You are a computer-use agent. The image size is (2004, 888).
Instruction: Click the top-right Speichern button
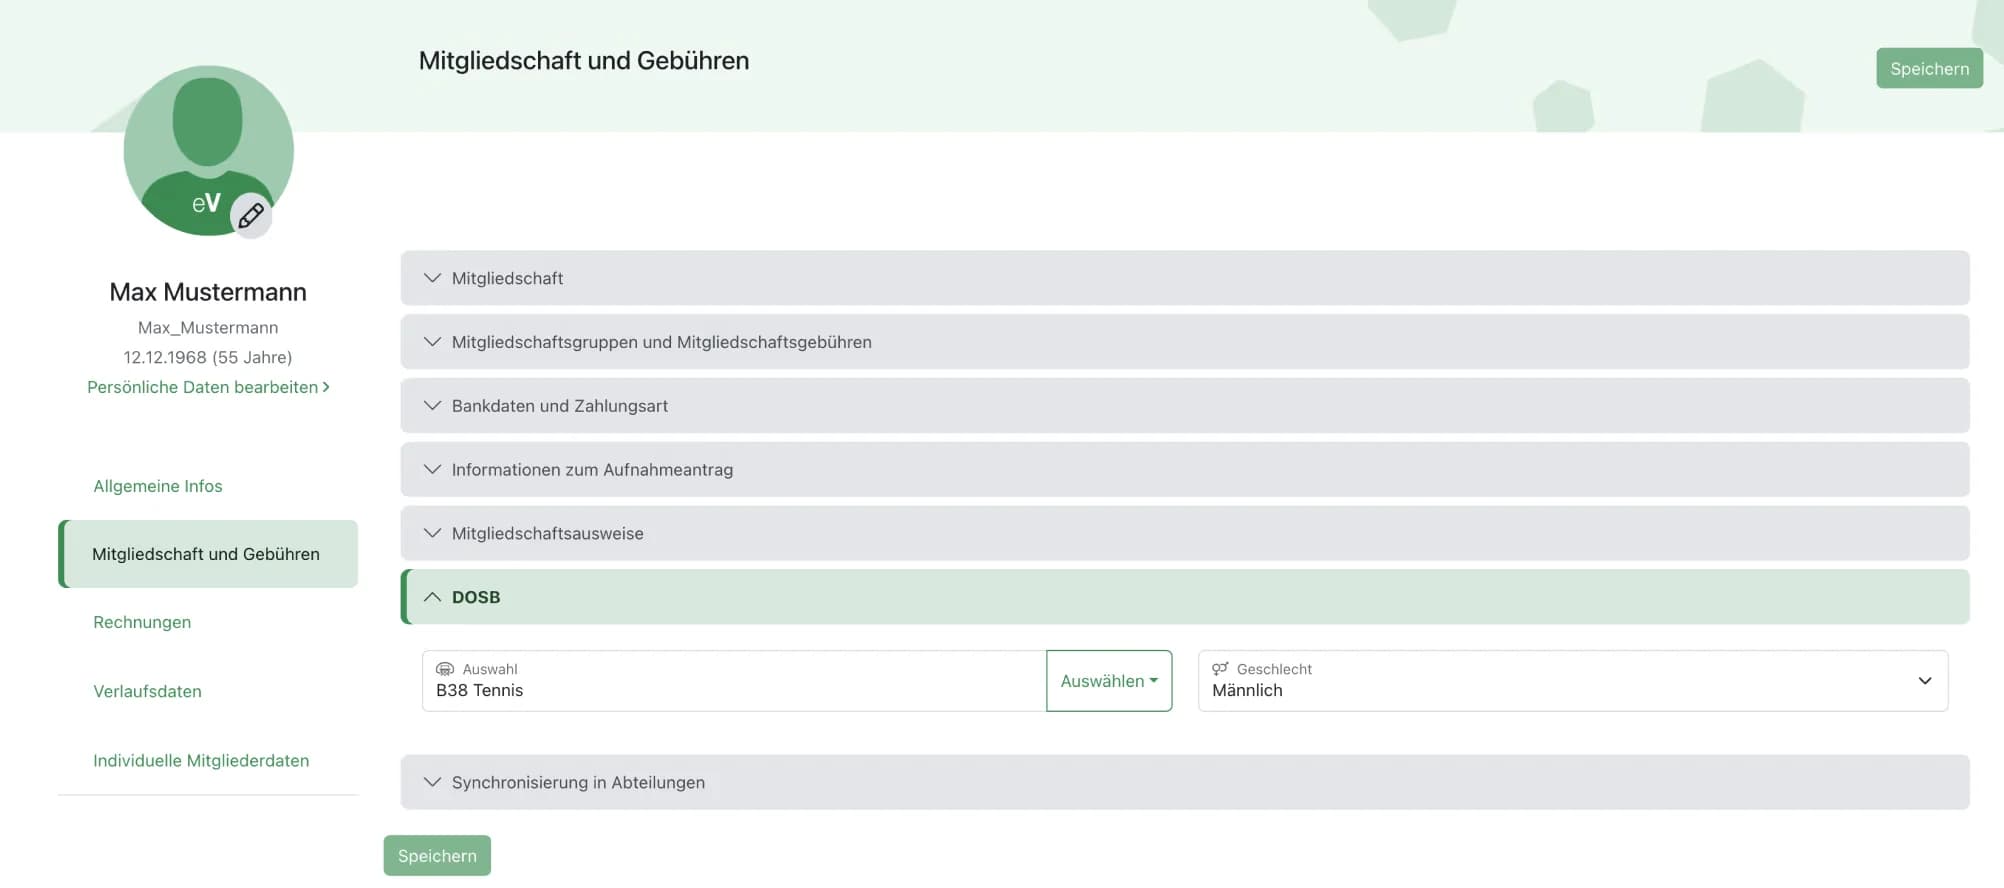1929,68
